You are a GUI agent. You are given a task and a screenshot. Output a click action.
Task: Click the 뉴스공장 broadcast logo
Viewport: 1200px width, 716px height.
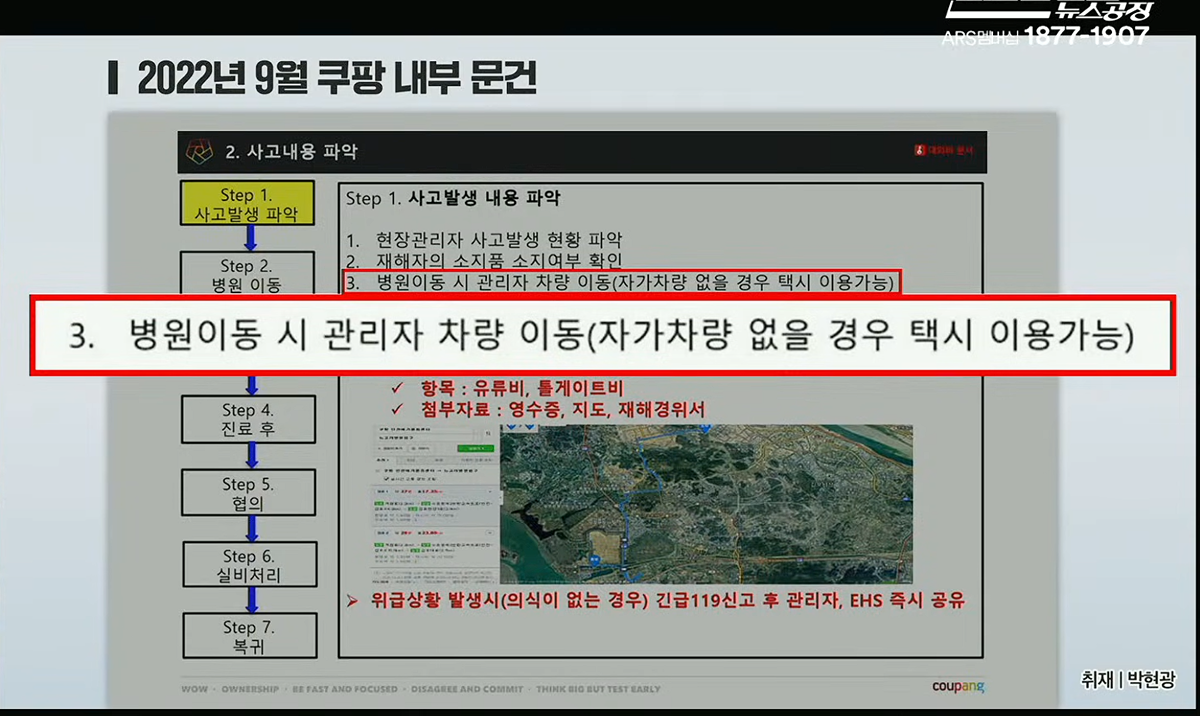pos(1101,11)
